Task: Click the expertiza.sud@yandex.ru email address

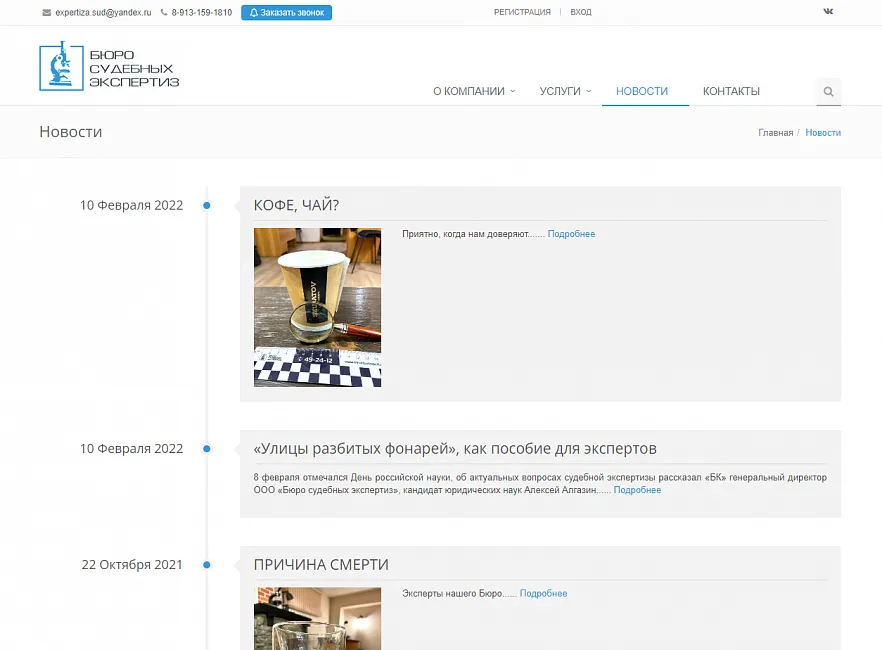Action: coord(104,12)
